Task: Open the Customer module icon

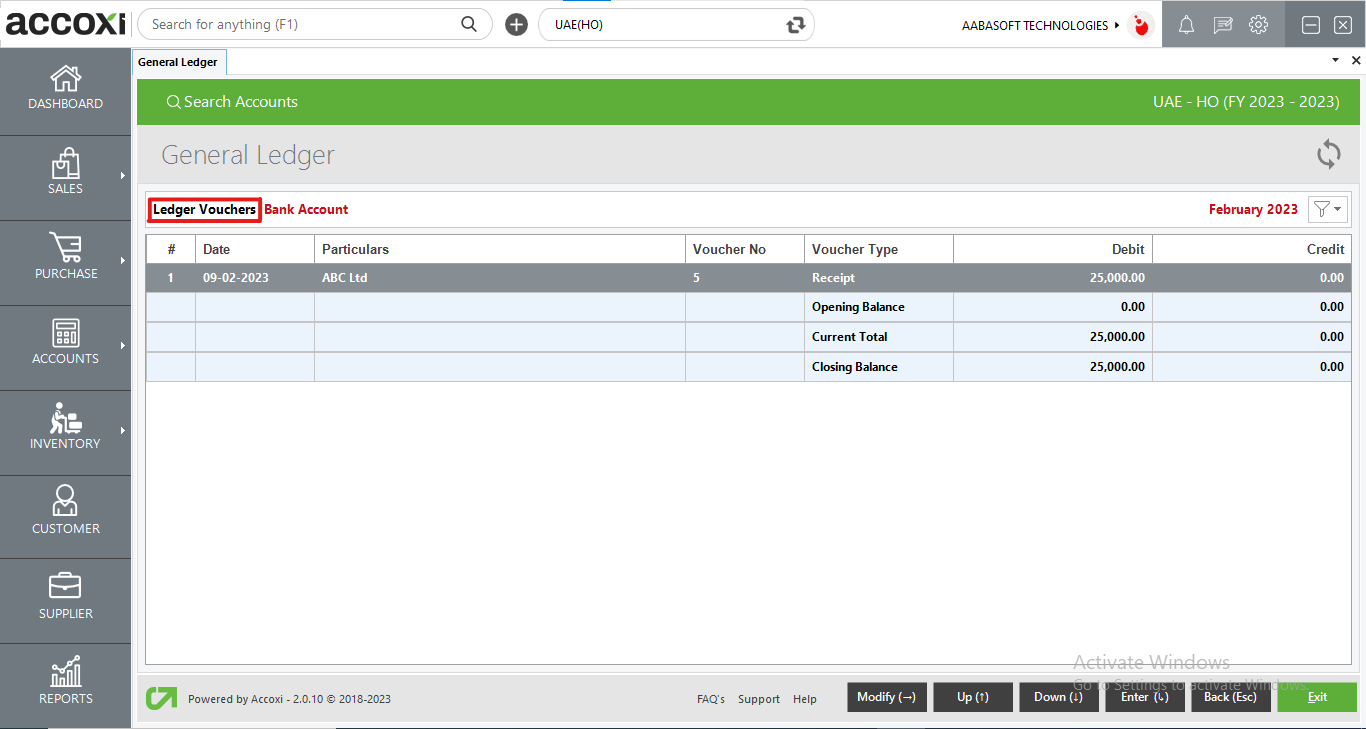Action: [x=65, y=502]
